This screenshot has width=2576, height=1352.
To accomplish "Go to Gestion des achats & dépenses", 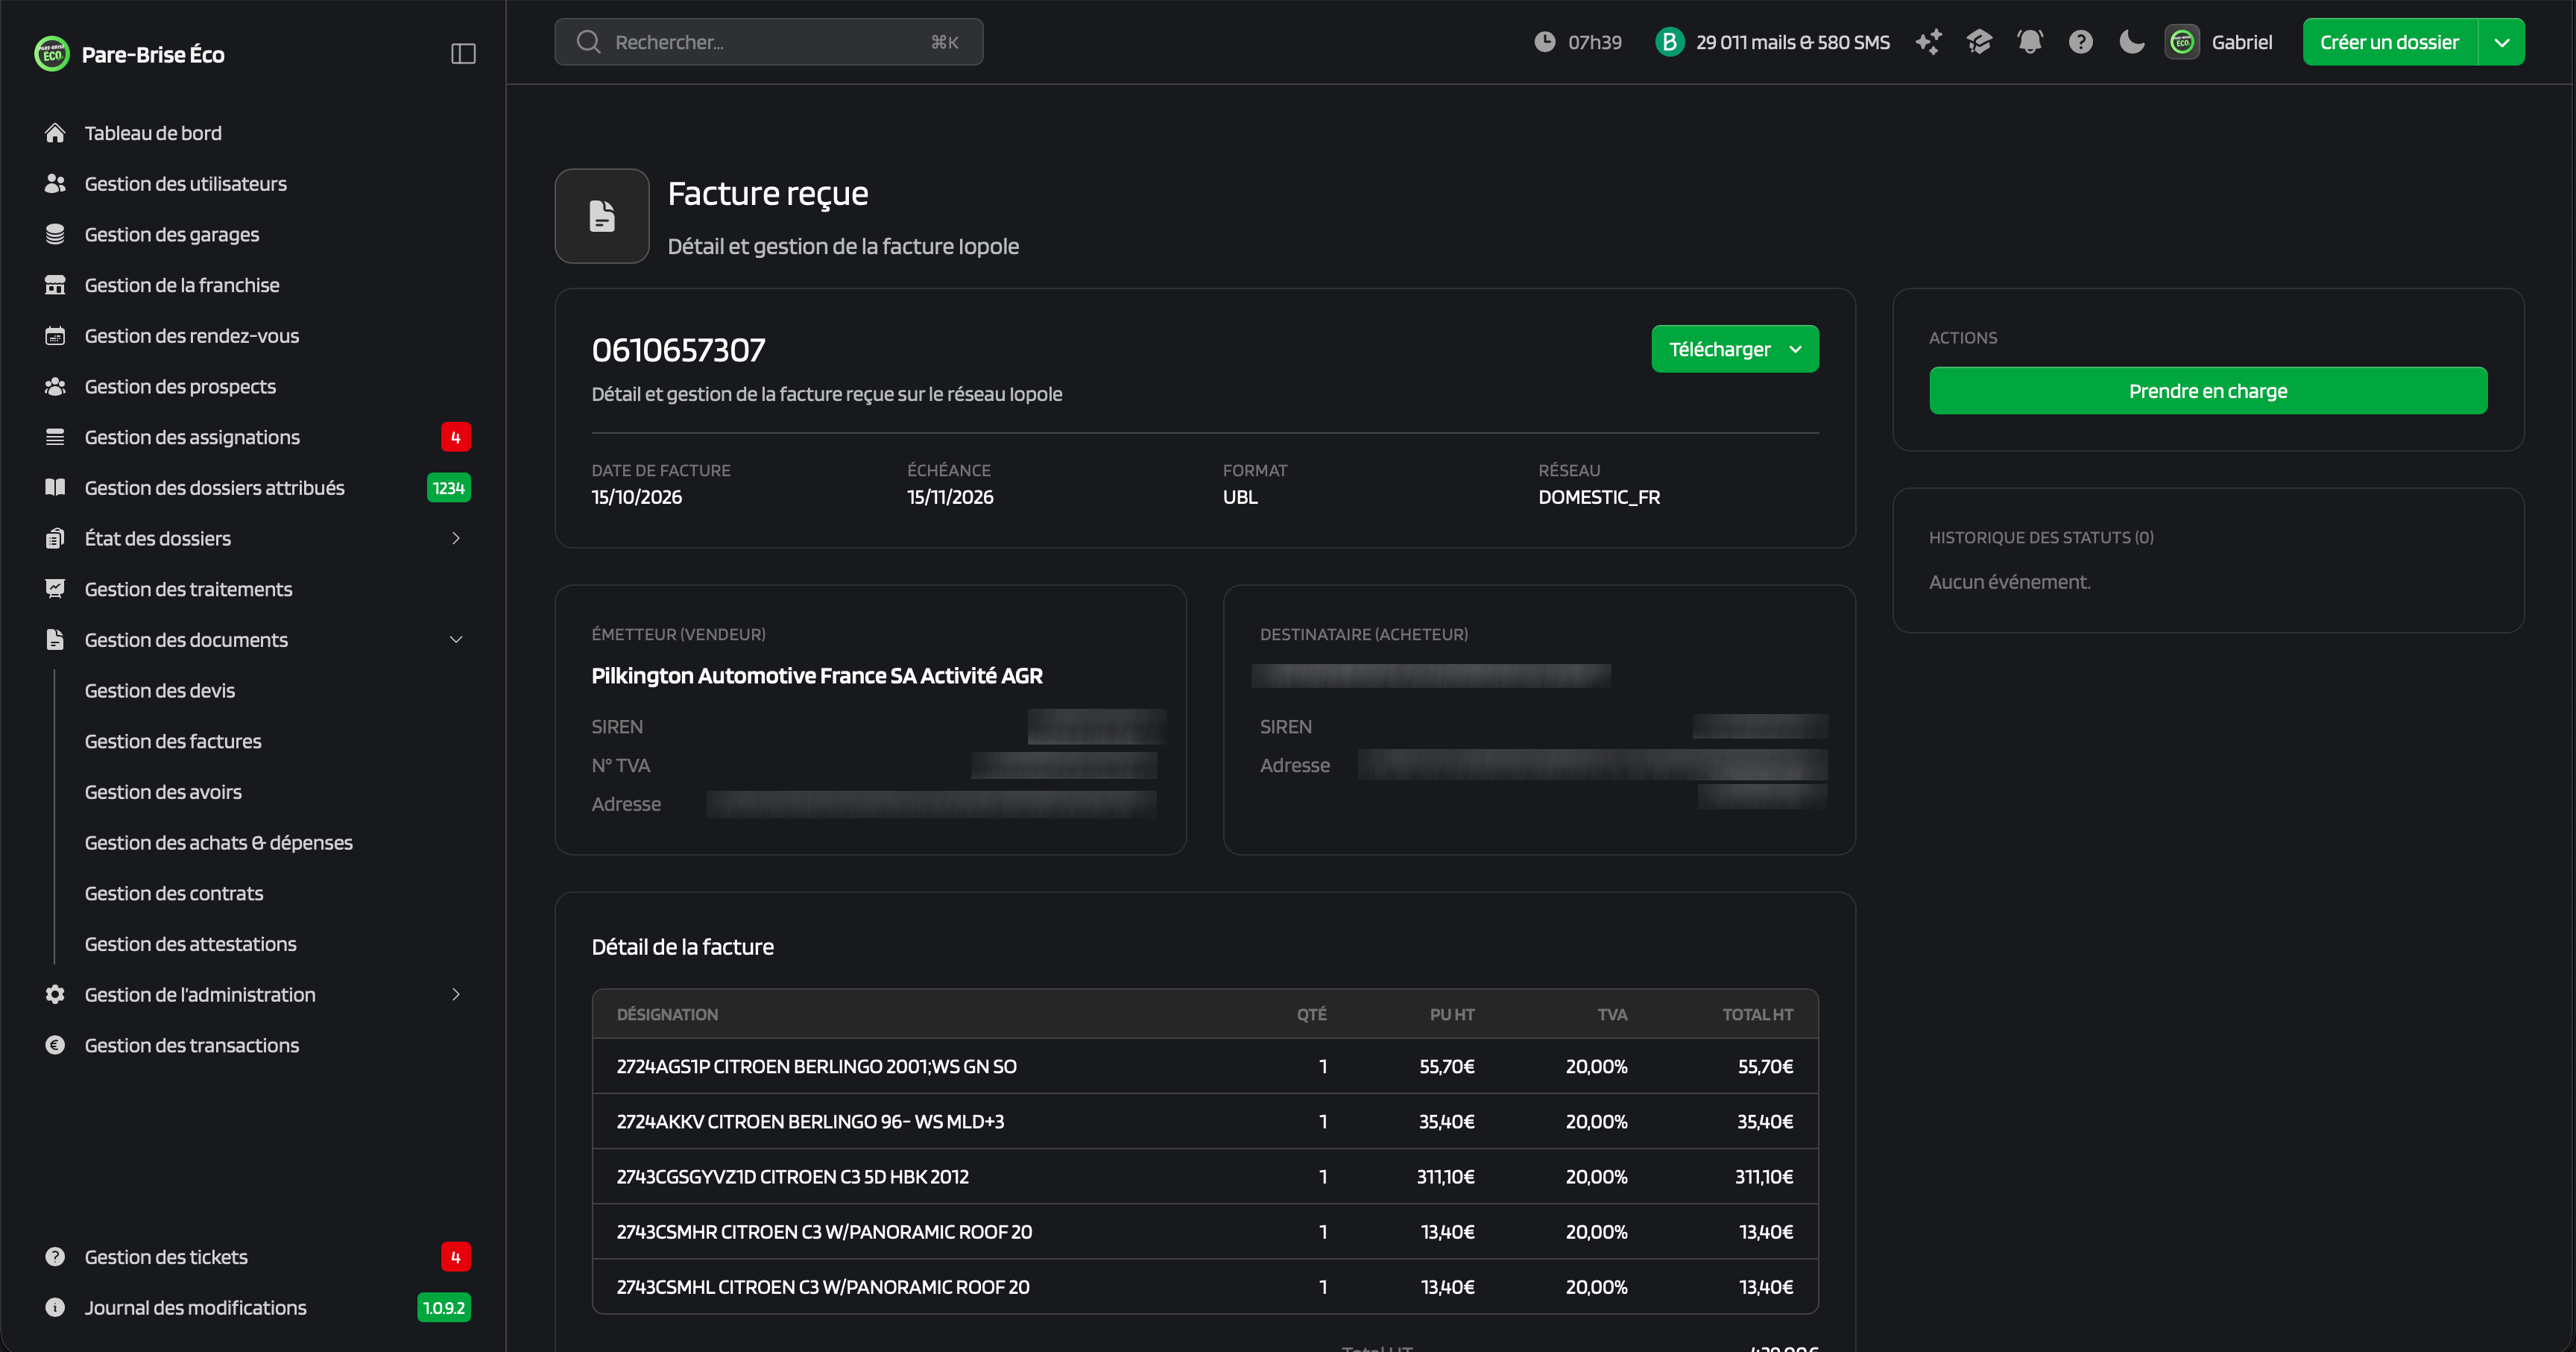I will (x=218, y=843).
